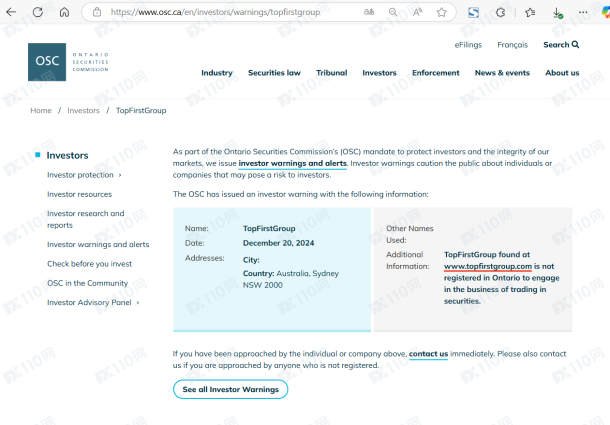
Task: Go to Home breadcrumb
Action: 41,111
